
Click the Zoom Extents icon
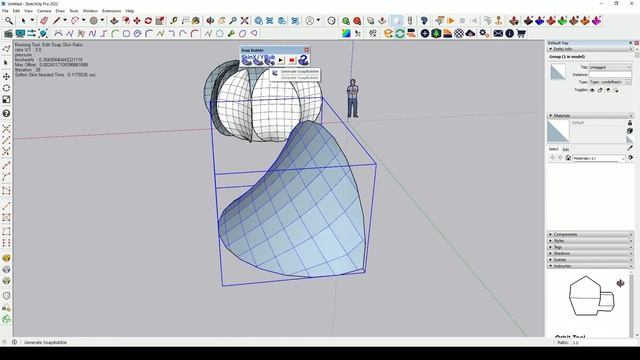coord(244,21)
